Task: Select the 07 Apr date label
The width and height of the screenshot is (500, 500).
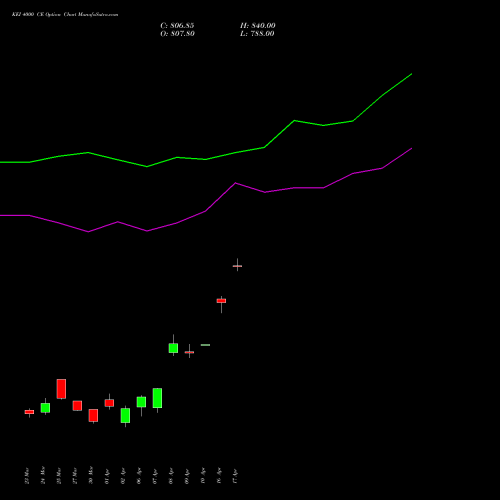Action: 155,477
